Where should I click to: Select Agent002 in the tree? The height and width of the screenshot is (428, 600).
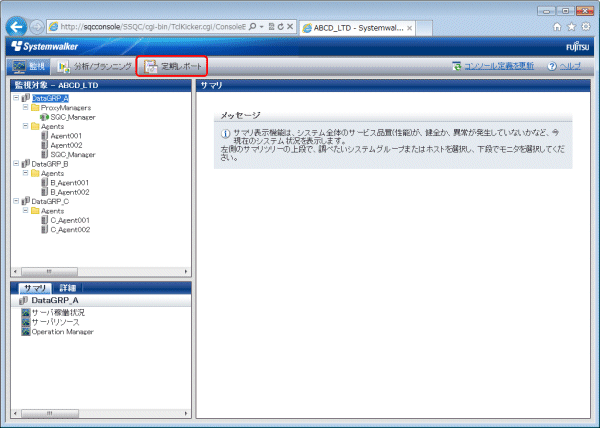click(x=67, y=145)
